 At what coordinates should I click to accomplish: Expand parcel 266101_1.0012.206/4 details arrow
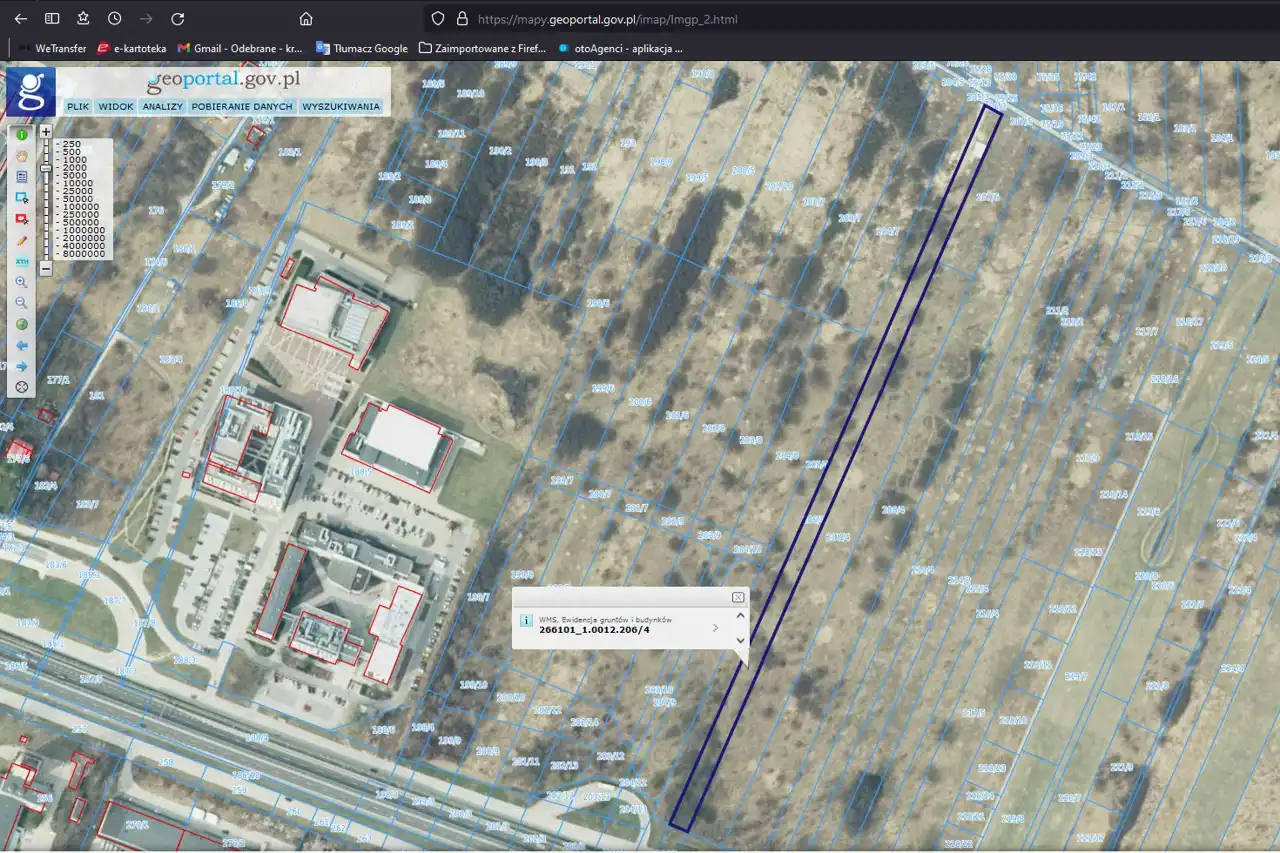[715, 628]
